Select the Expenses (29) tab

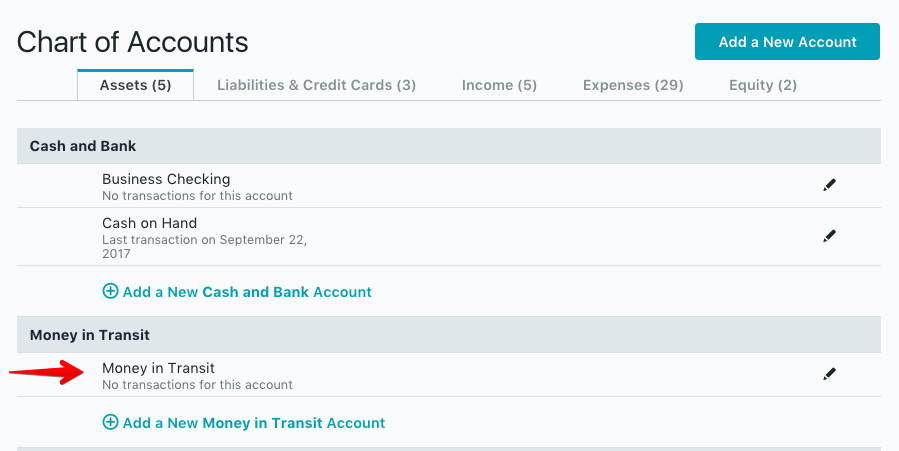click(633, 85)
